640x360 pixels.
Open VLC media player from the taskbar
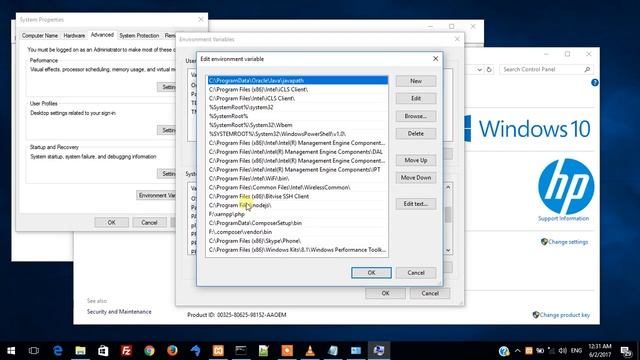pyautogui.click(x=310, y=351)
